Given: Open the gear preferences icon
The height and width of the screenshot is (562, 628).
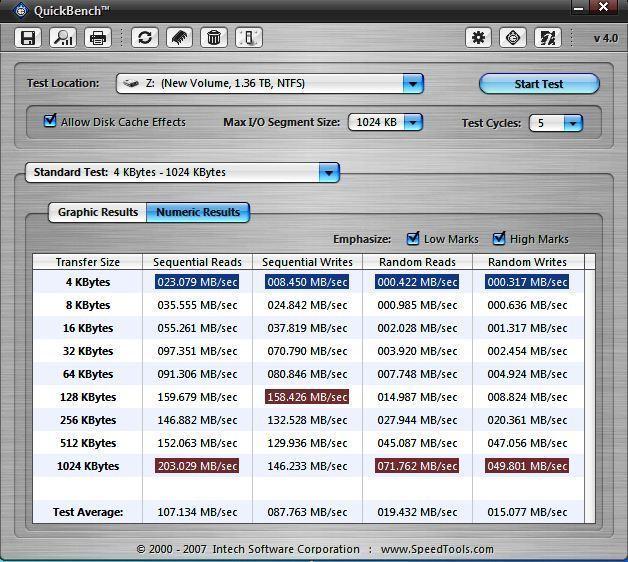Looking at the screenshot, I should coord(478,38).
